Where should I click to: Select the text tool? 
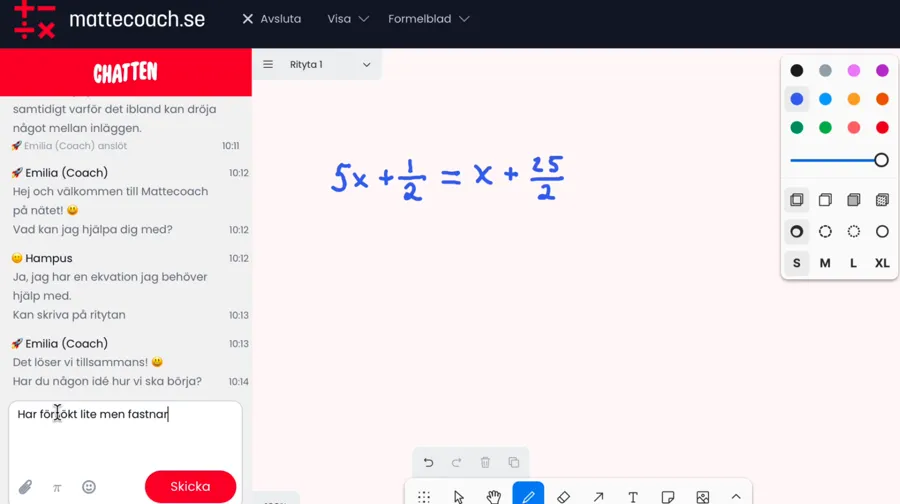(x=633, y=497)
